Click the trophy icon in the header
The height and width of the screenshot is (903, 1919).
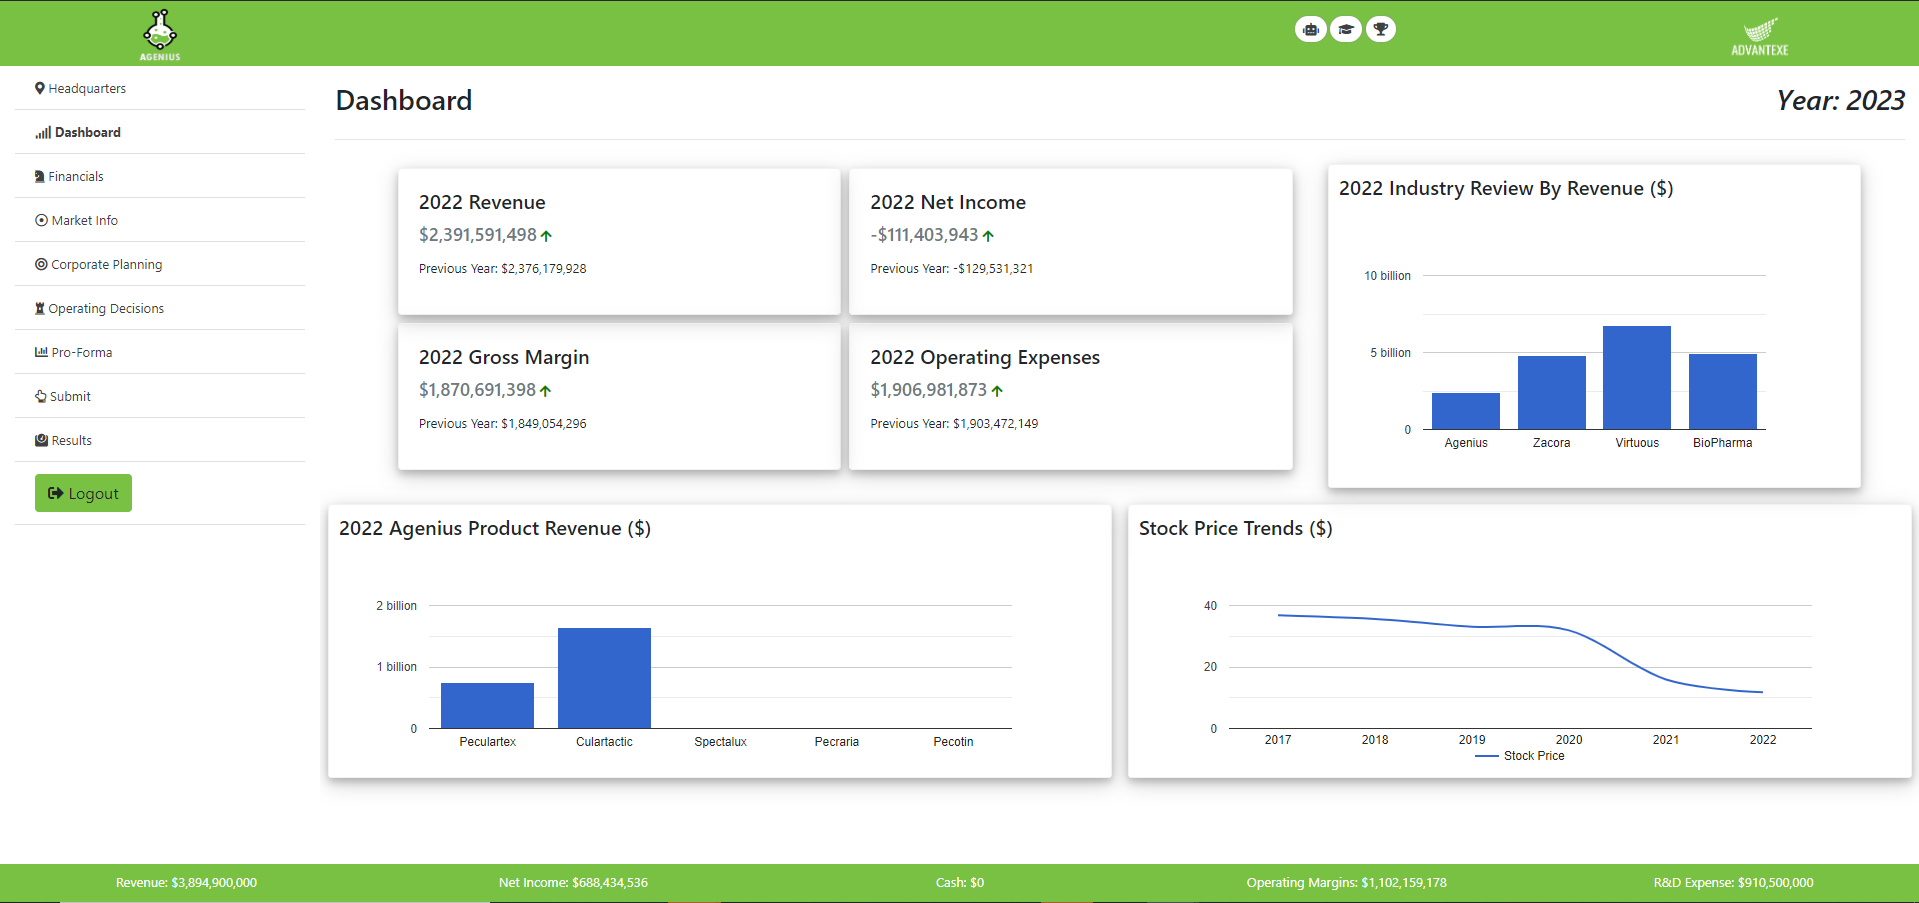(1381, 29)
